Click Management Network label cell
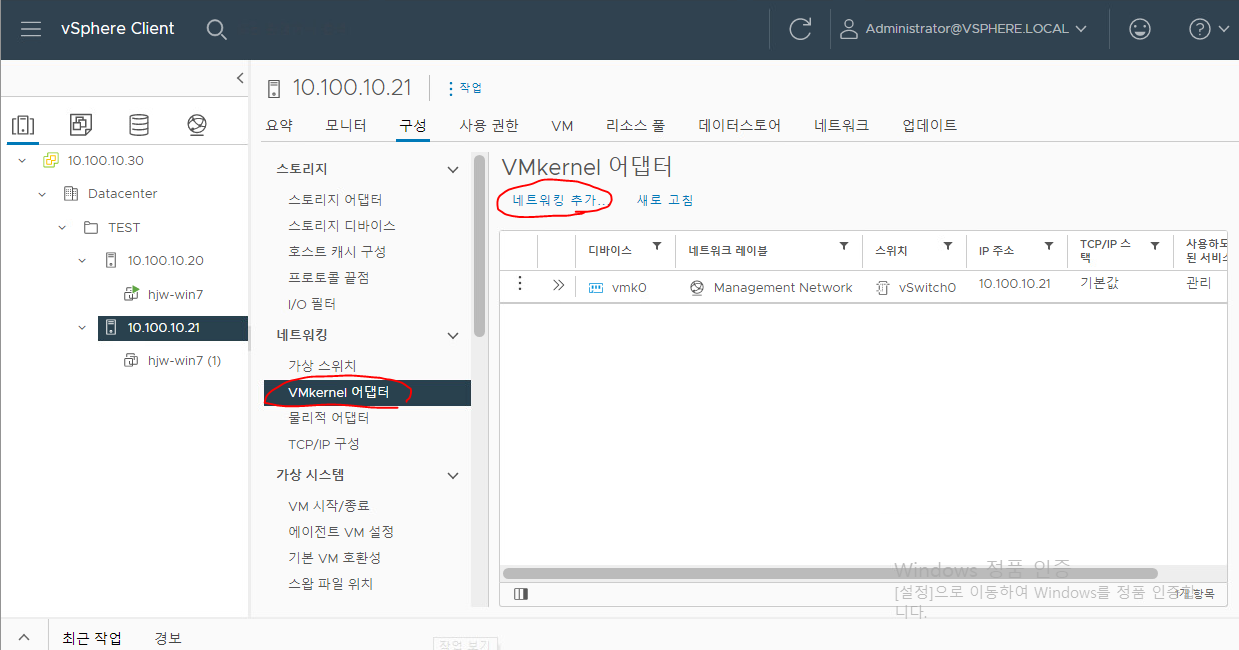The height and width of the screenshot is (650, 1239). (x=771, y=287)
